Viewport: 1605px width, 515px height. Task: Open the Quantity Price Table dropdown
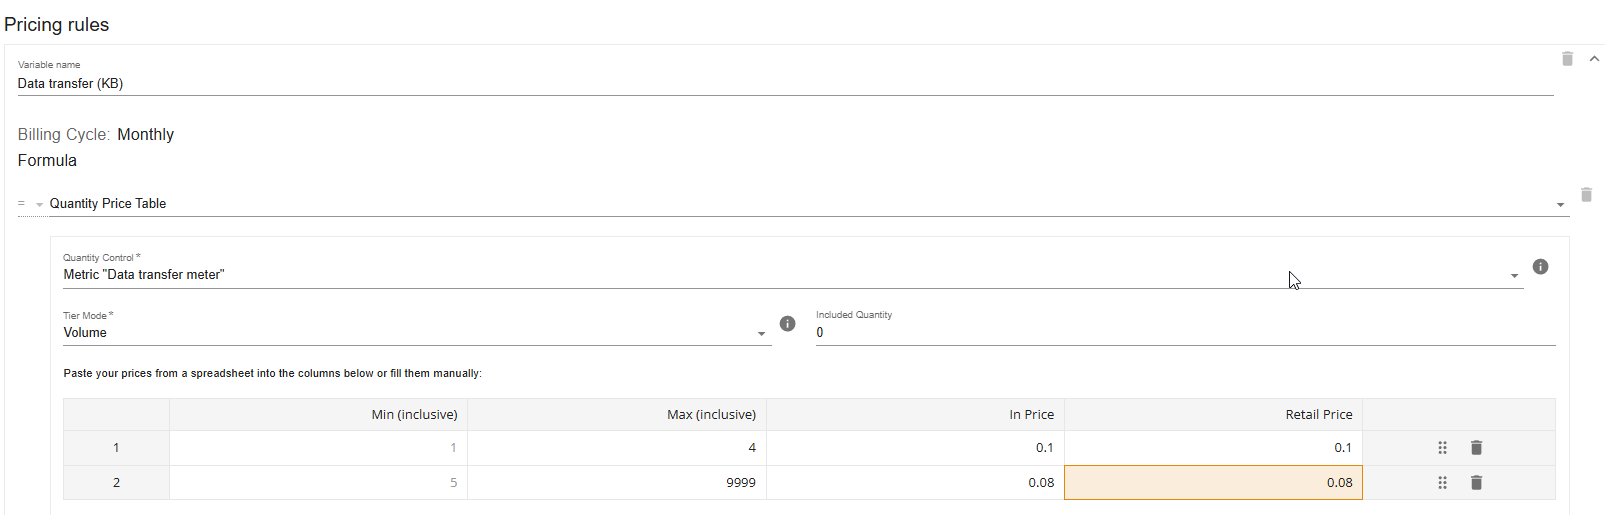809,204
